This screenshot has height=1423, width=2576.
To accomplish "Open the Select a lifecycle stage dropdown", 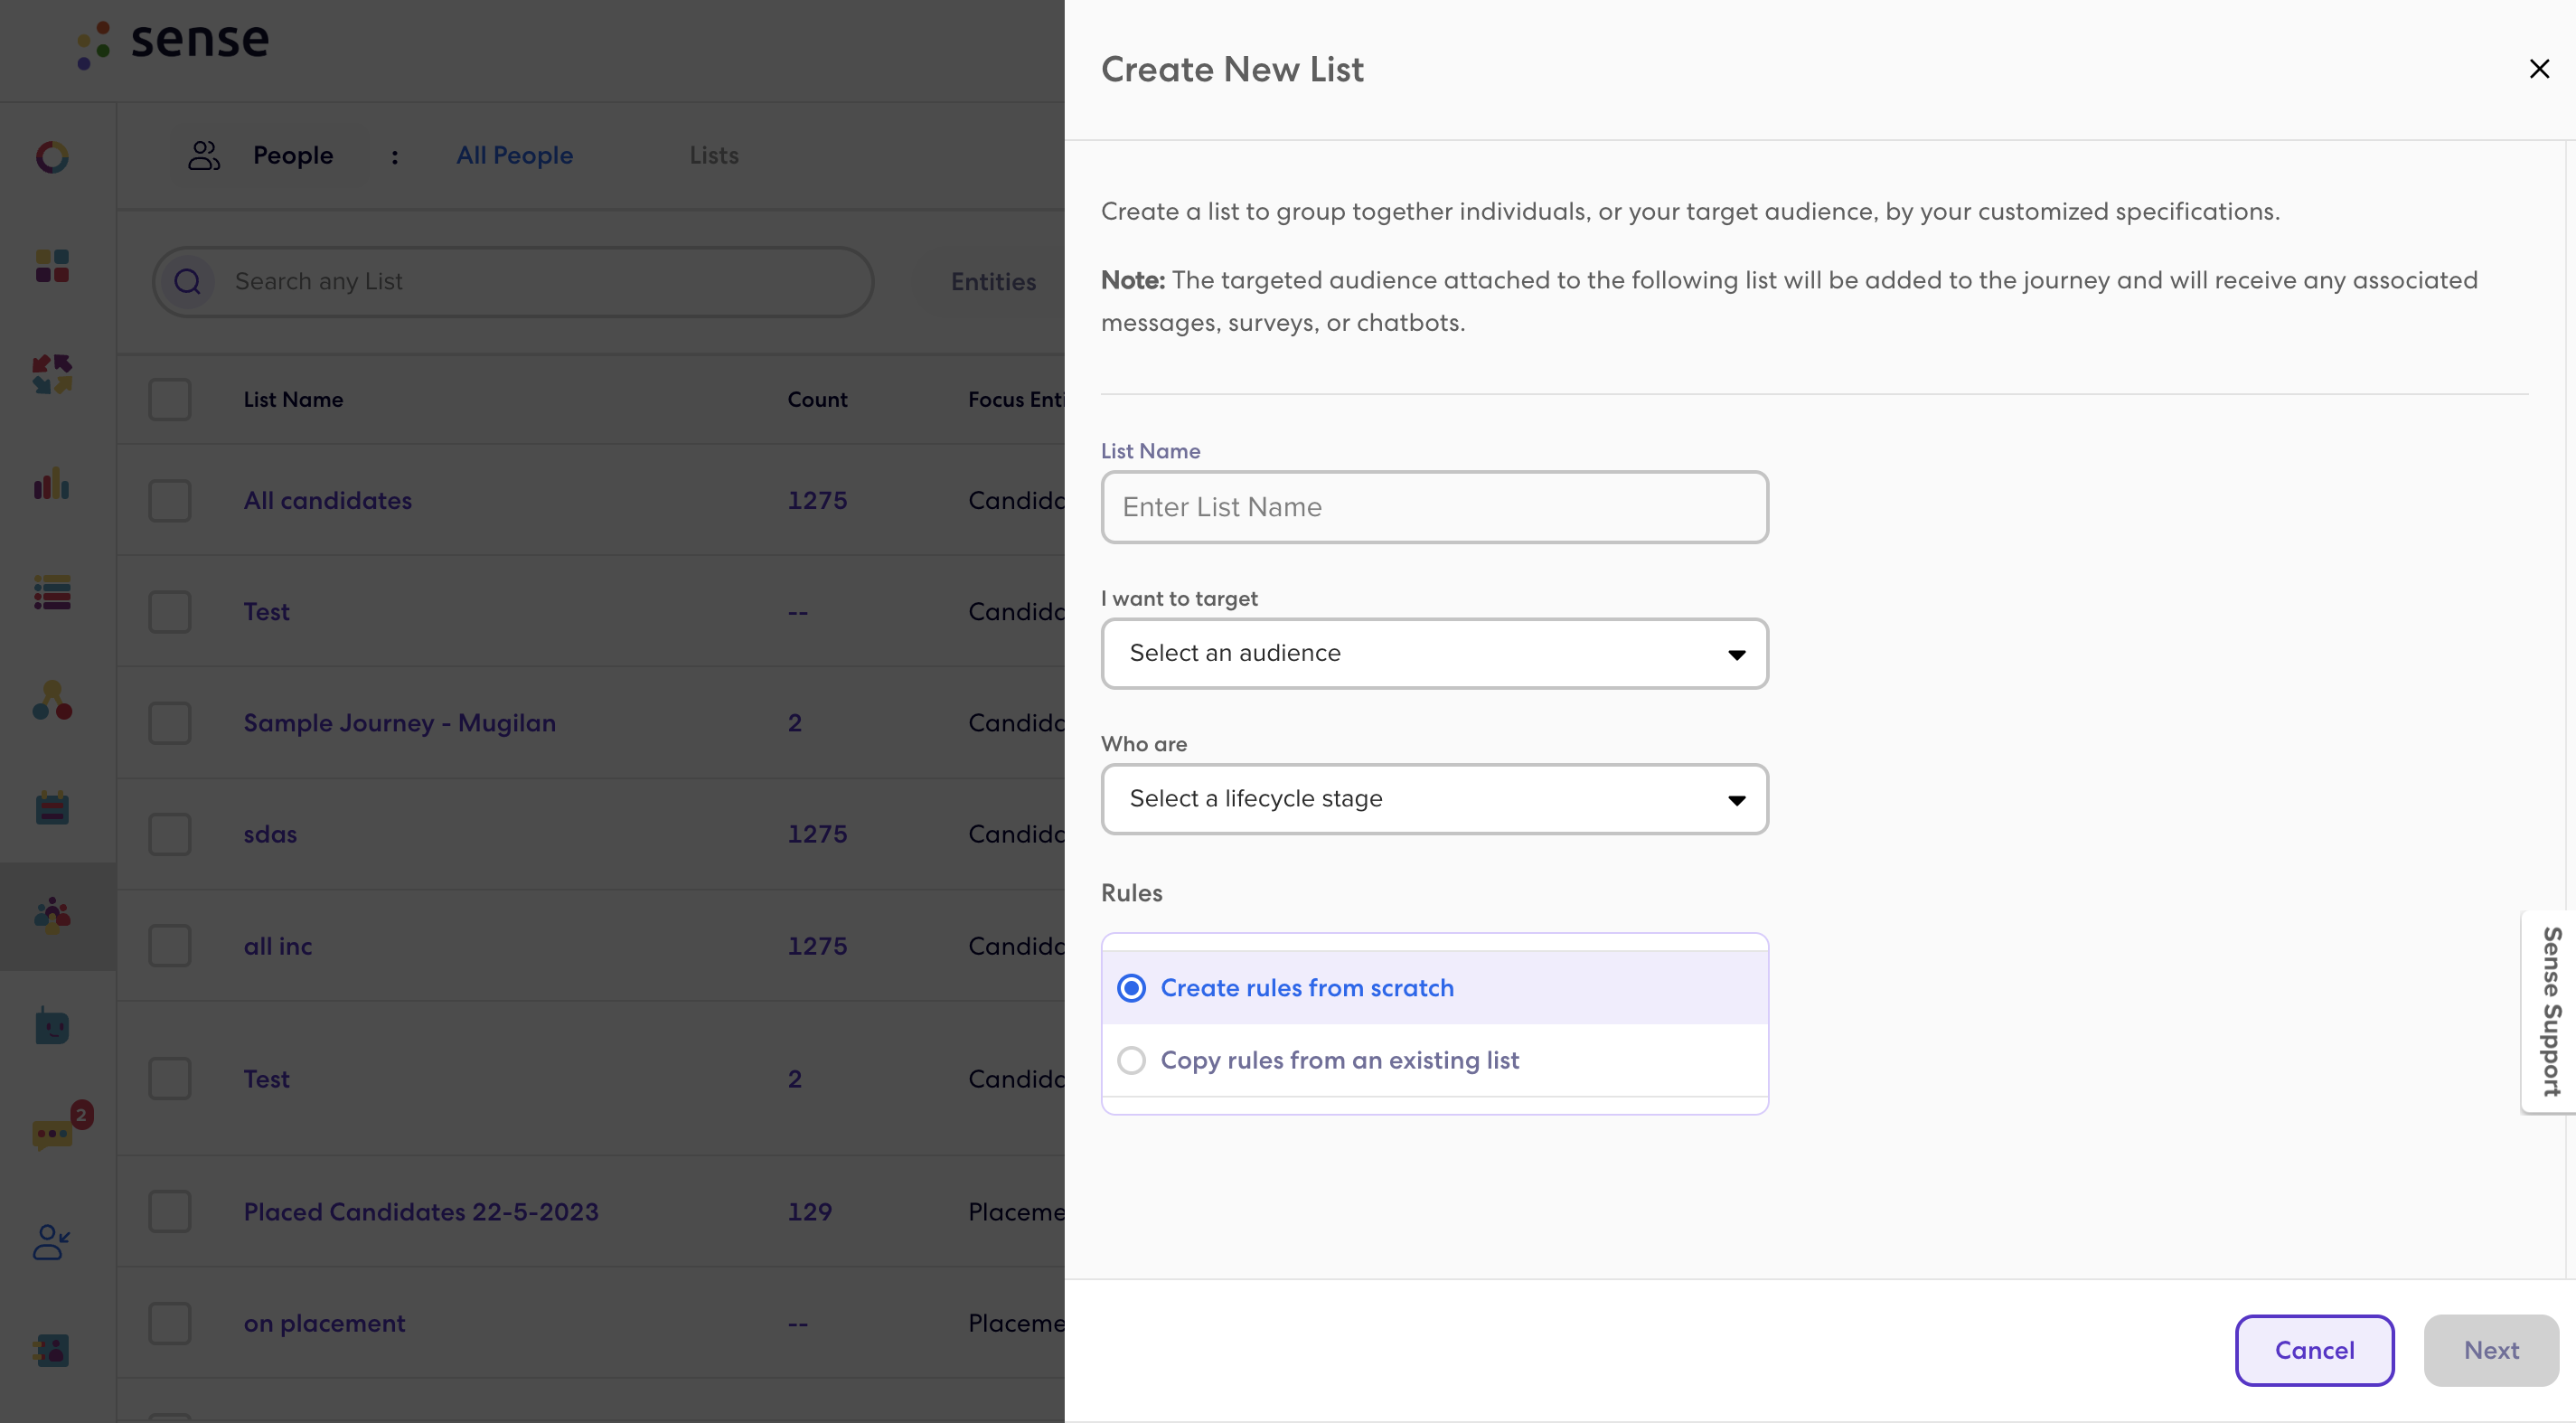I will (1434, 799).
